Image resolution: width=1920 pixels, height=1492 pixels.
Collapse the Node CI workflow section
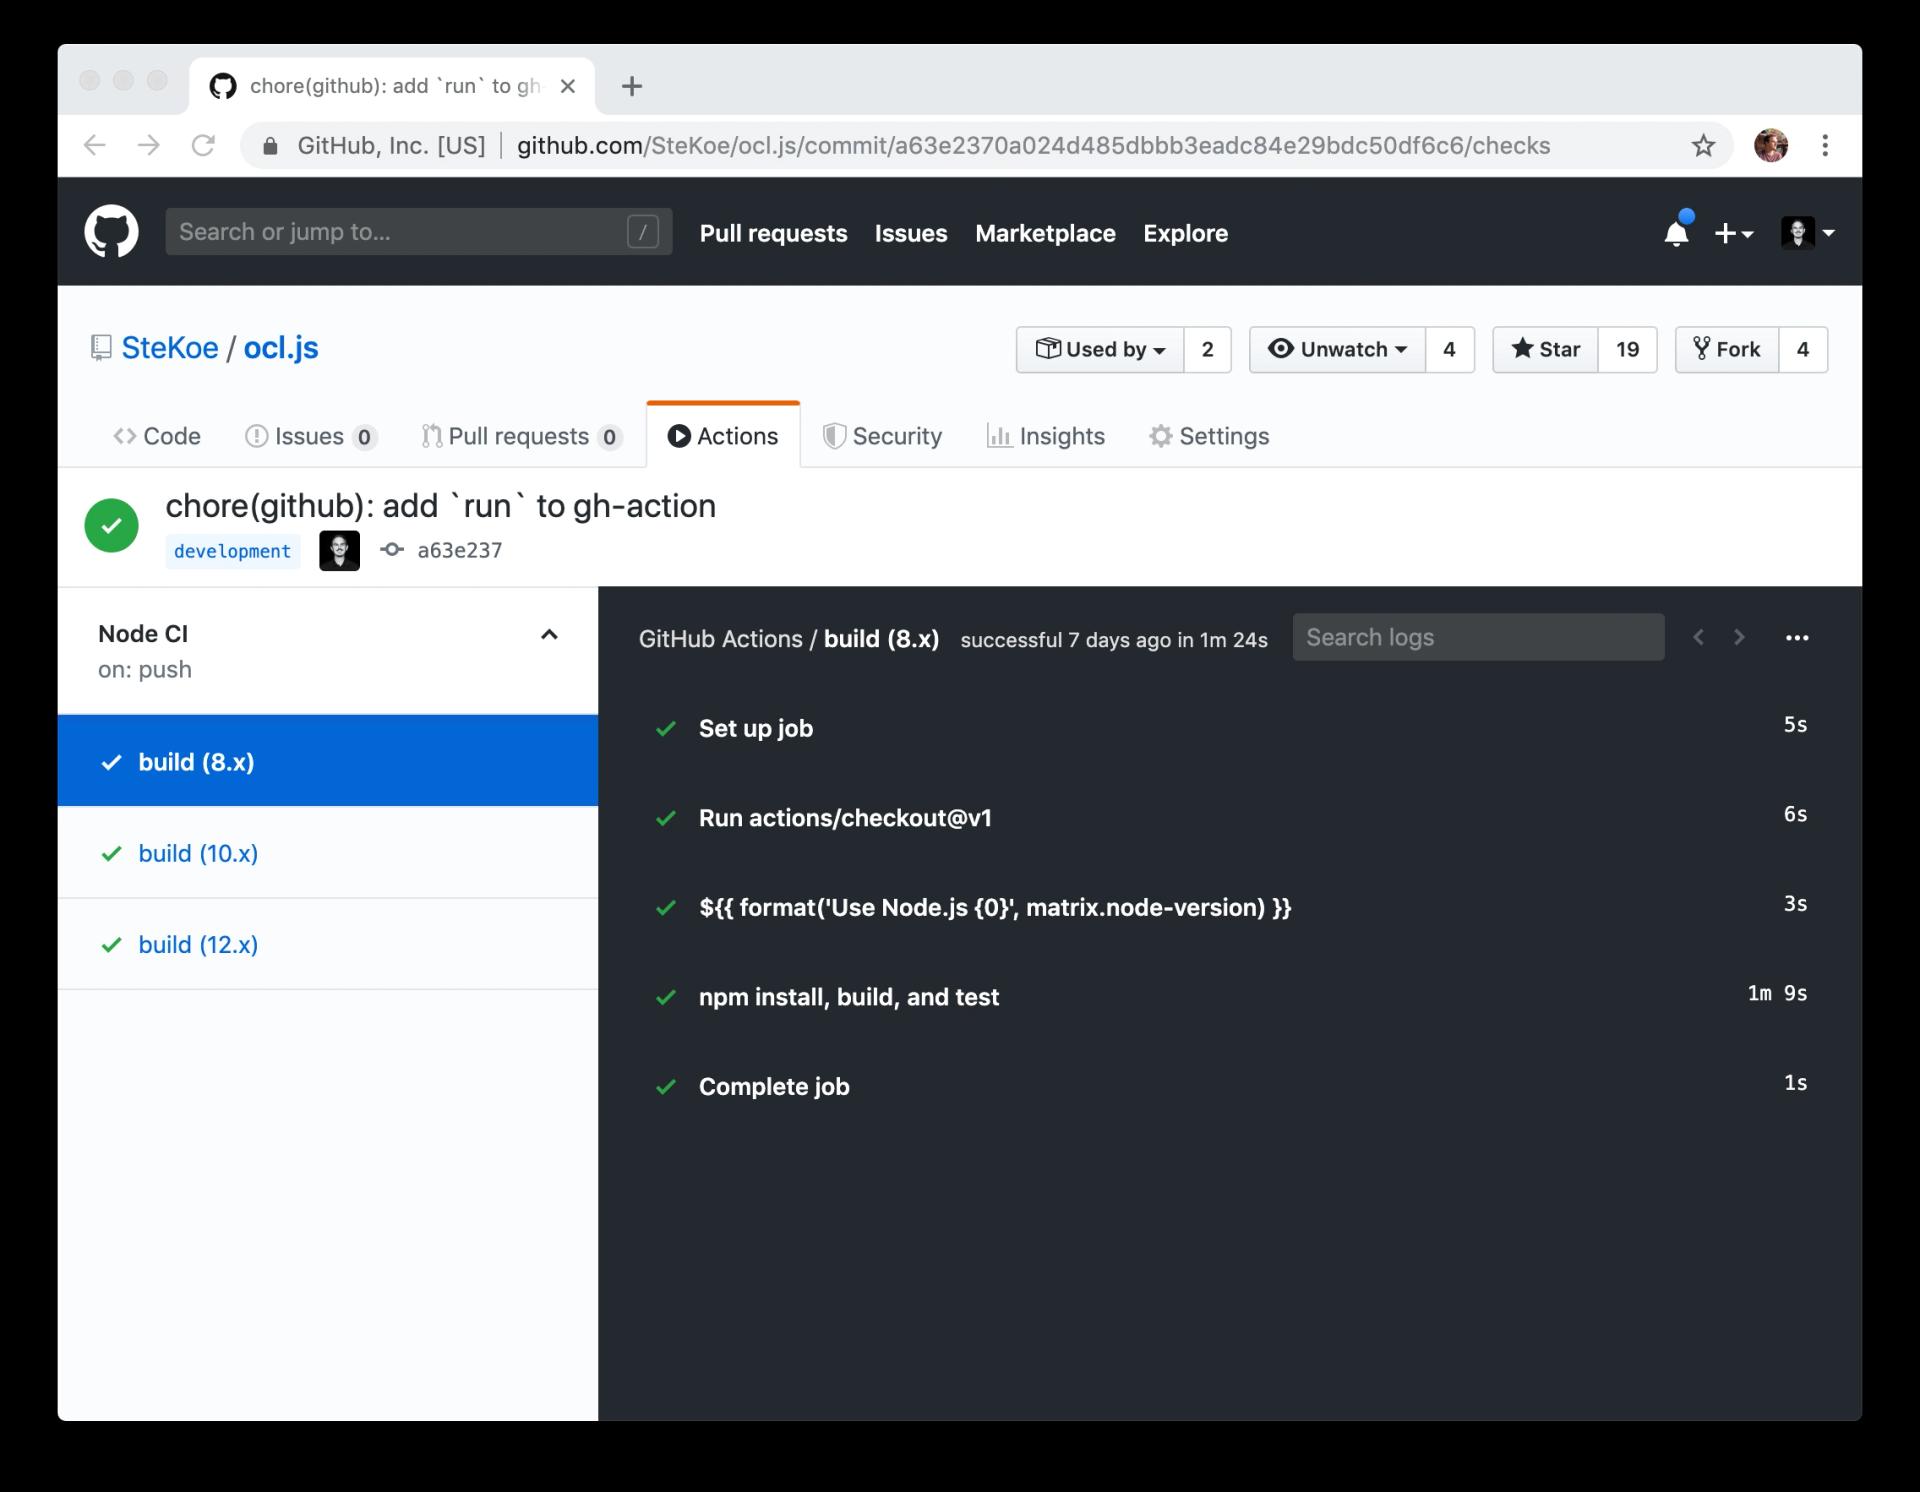(549, 635)
